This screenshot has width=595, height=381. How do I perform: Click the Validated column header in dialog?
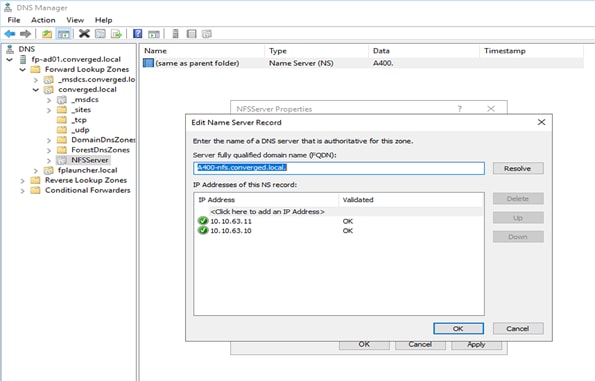pyautogui.click(x=411, y=200)
